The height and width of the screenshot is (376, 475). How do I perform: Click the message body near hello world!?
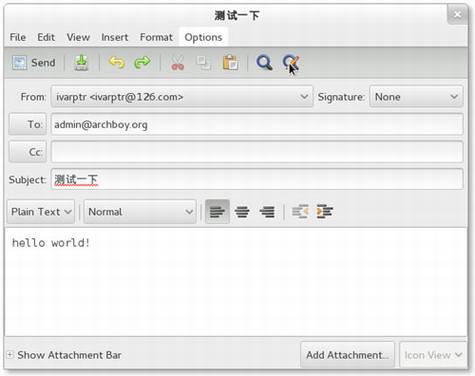(236, 282)
